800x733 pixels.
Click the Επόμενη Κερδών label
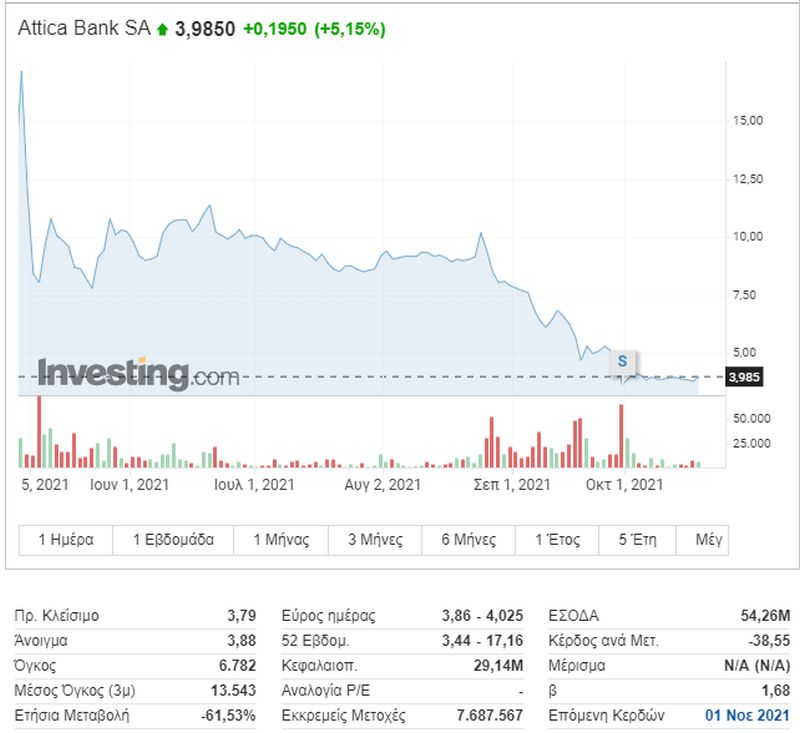[x=606, y=715]
